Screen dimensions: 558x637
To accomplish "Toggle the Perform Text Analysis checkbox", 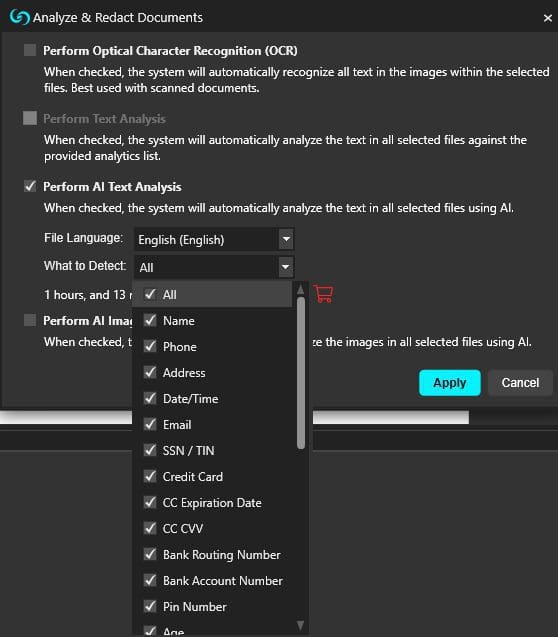I will pos(30,118).
